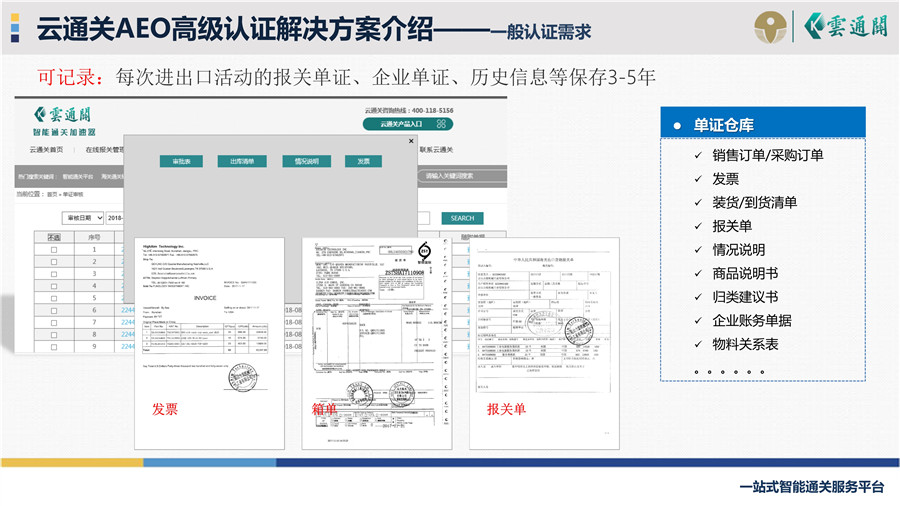The height and width of the screenshot is (506, 900).
Task: Open the 情况说明 document button
Action: pos(307,162)
